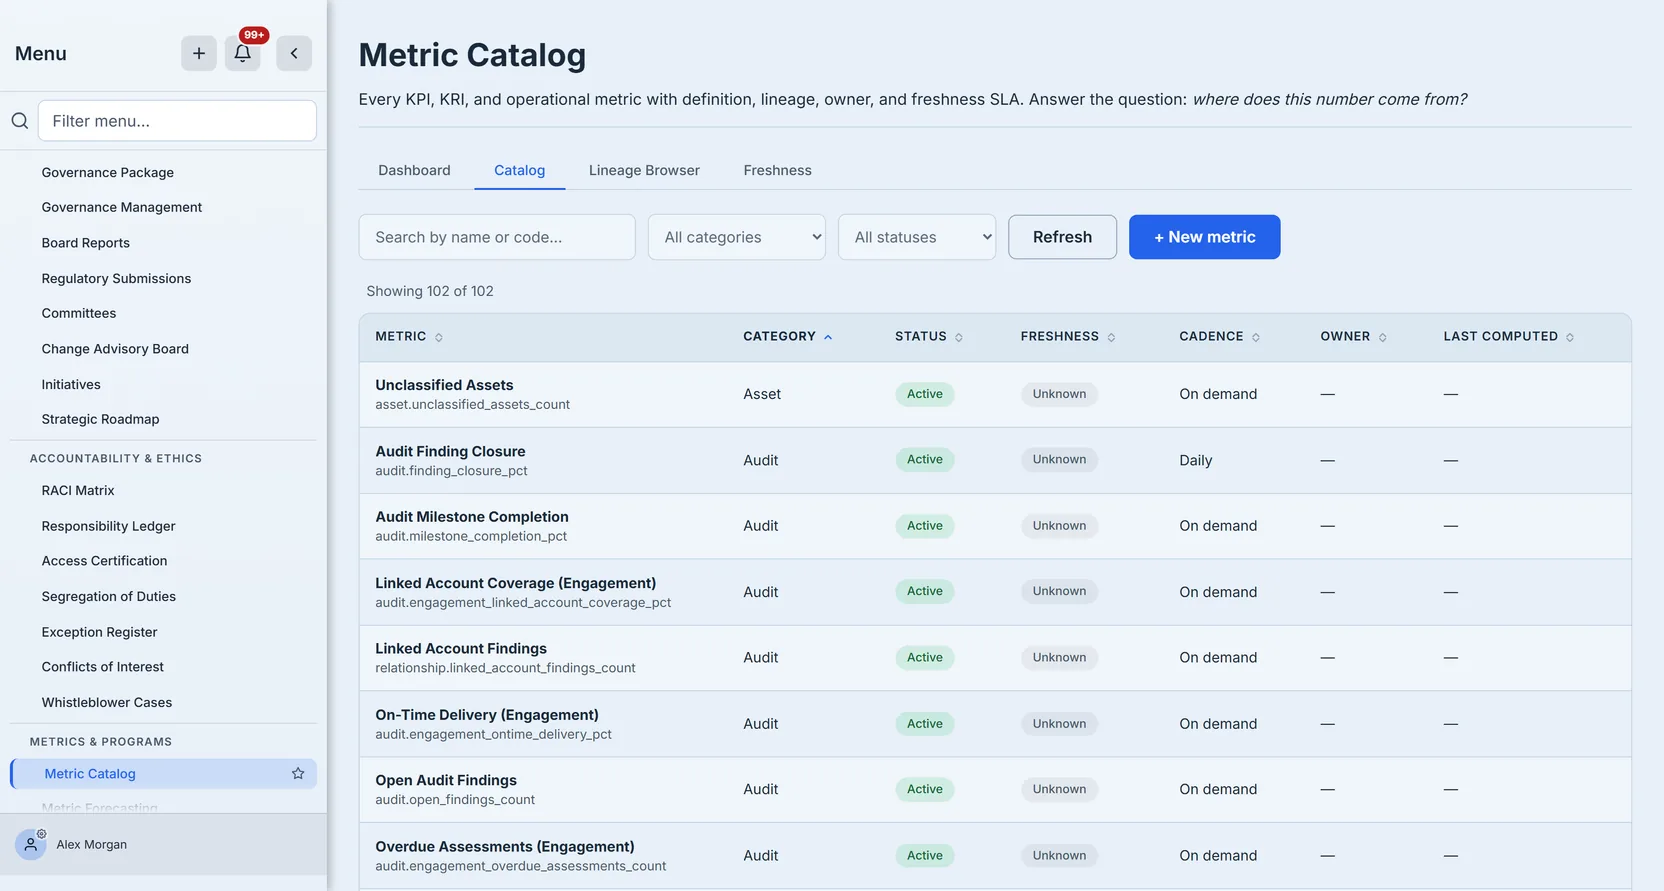Screen dimensions: 1664x891
Task: Open notifications bell with 99+ badge
Action: [x=243, y=54]
